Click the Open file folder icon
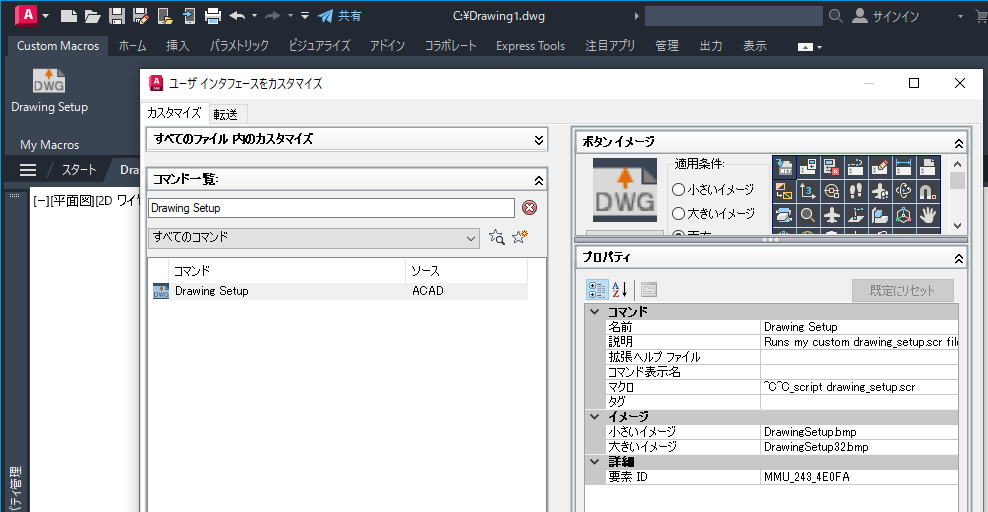Image resolution: width=988 pixels, height=512 pixels. point(93,16)
